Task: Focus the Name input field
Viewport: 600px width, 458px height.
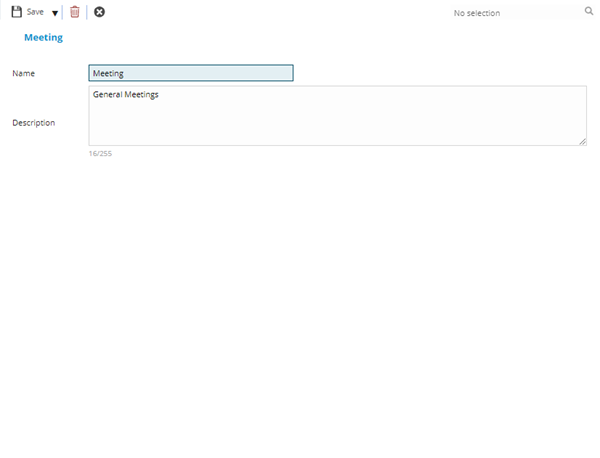Action: 190,73
